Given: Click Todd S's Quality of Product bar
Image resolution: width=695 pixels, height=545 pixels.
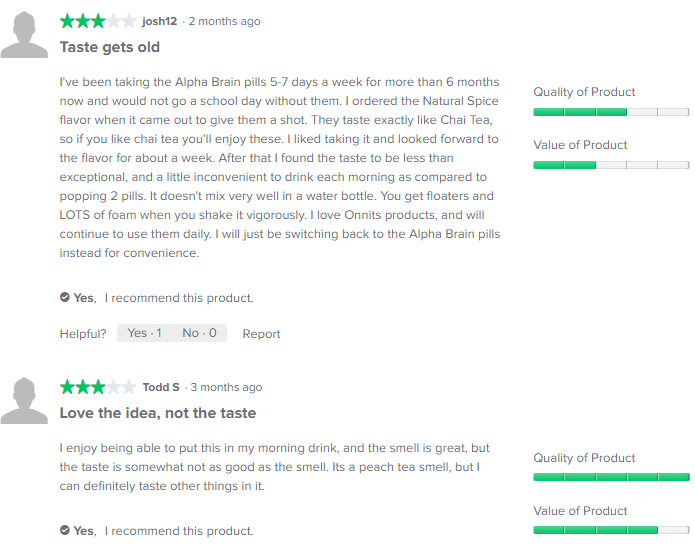Looking at the screenshot, I should pos(611,477).
